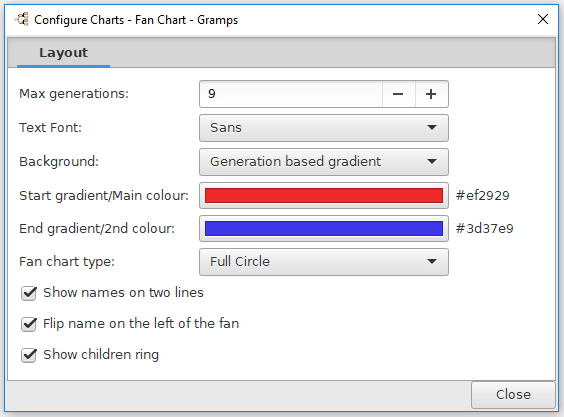The height and width of the screenshot is (417, 564).
Task: Open the Background dropdown
Action: coord(324,162)
